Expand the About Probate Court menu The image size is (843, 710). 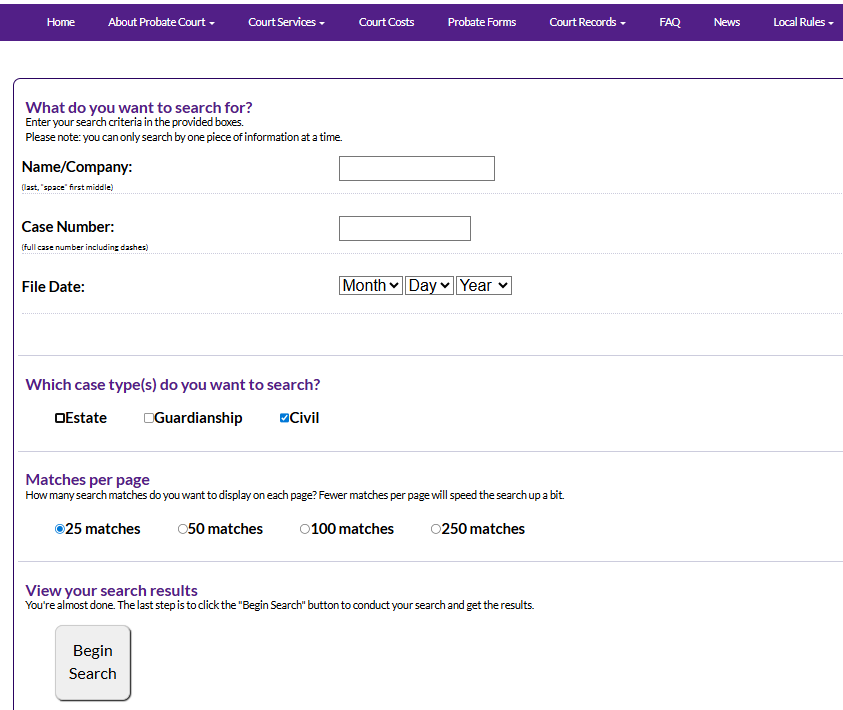pos(161,22)
